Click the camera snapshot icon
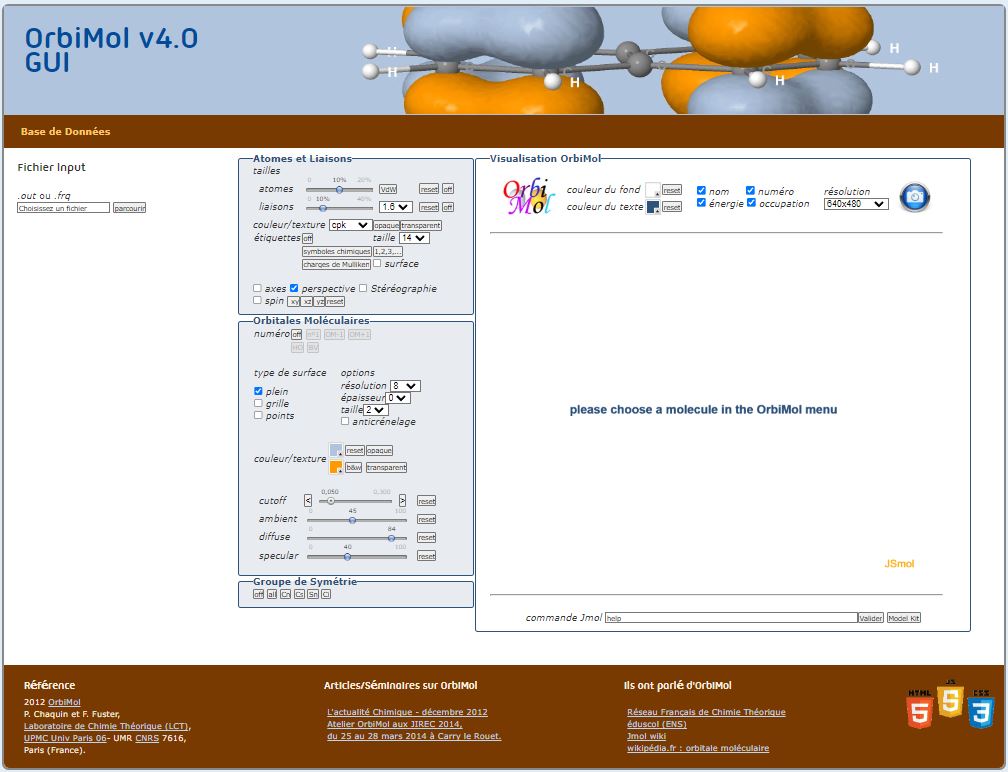Screen dimensions: 1008x772 pos(914,197)
